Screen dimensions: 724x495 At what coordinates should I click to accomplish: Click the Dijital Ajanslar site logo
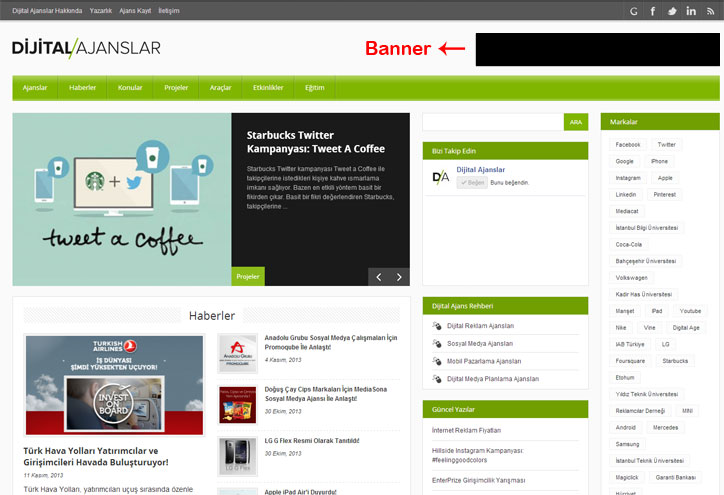pyautogui.click(x=86, y=48)
